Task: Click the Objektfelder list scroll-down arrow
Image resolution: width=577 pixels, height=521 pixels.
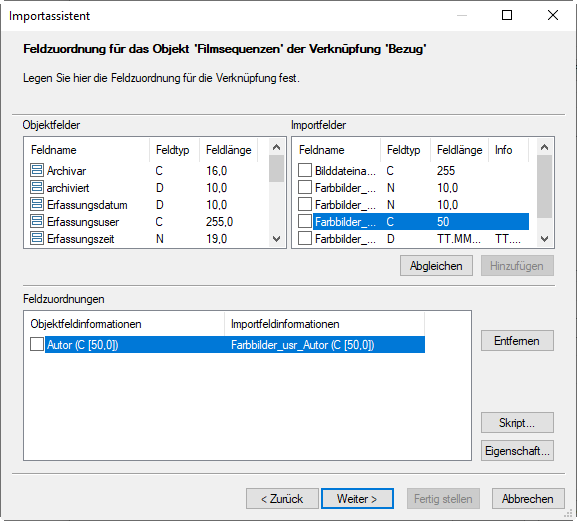Action: (277, 239)
